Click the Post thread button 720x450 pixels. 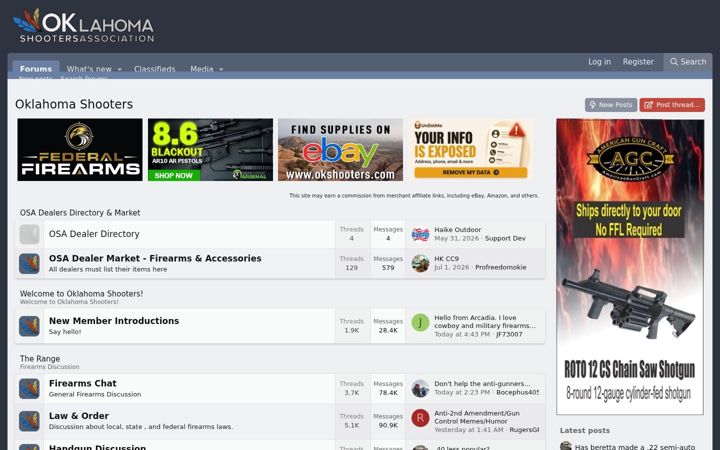click(x=672, y=105)
